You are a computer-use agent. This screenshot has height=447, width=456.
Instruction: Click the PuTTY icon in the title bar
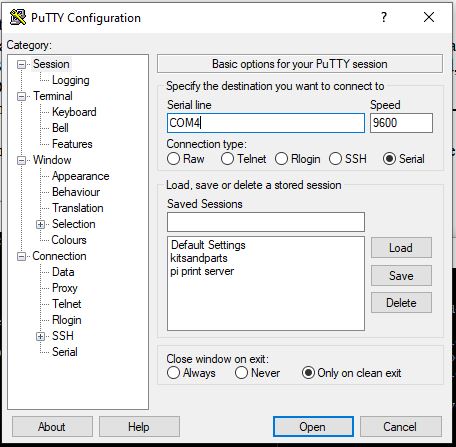(18, 17)
